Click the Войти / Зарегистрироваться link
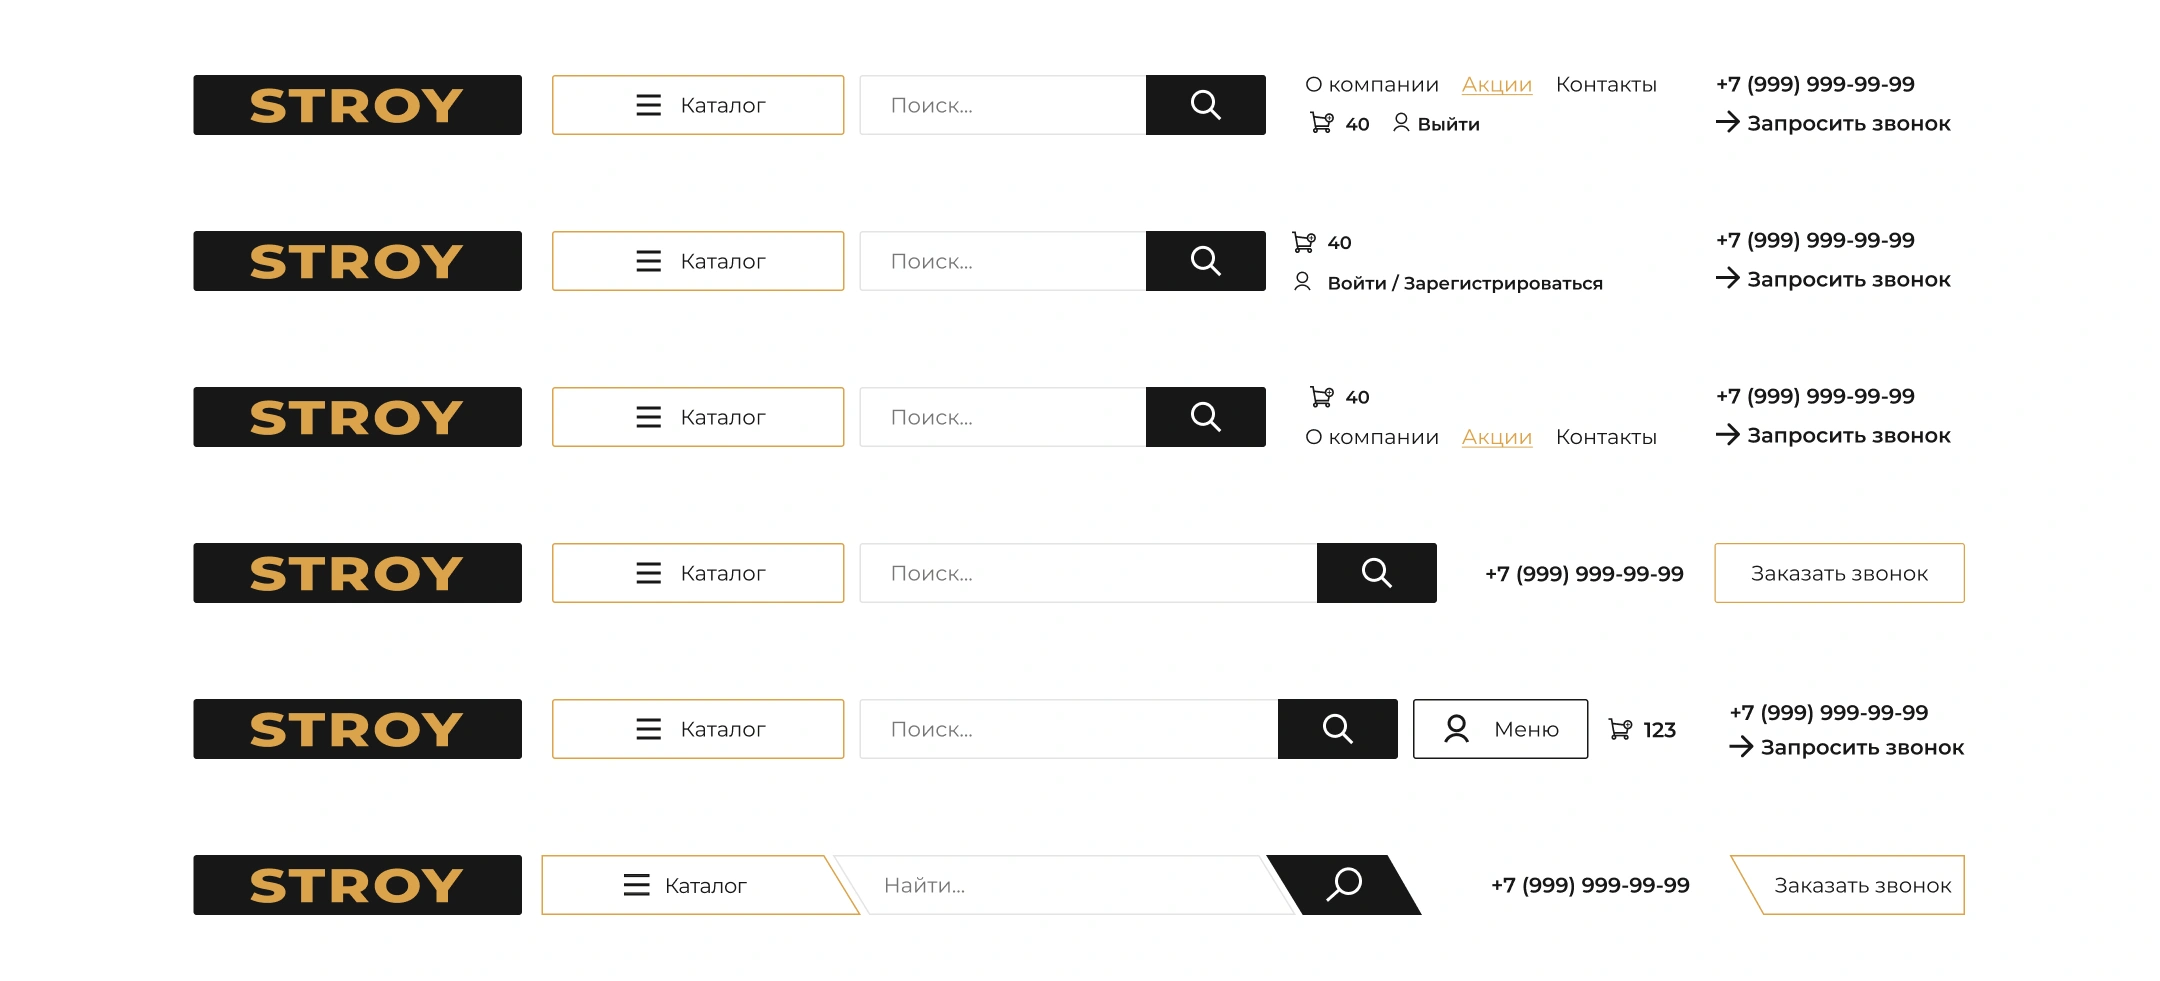 pyautogui.click(x=1465, y=283)
